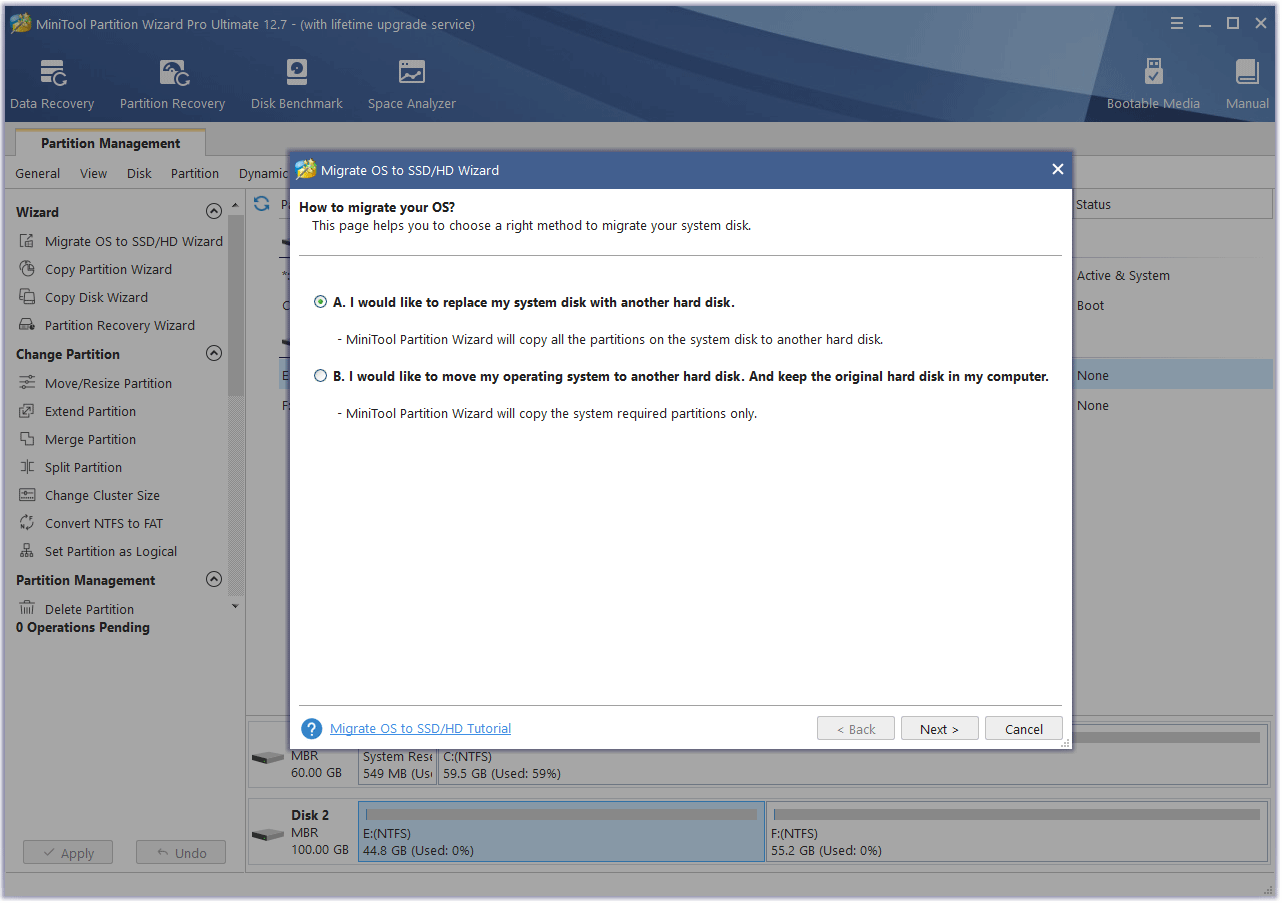
Task: Click the Next button in wizard
Action: tap(939, 729)
